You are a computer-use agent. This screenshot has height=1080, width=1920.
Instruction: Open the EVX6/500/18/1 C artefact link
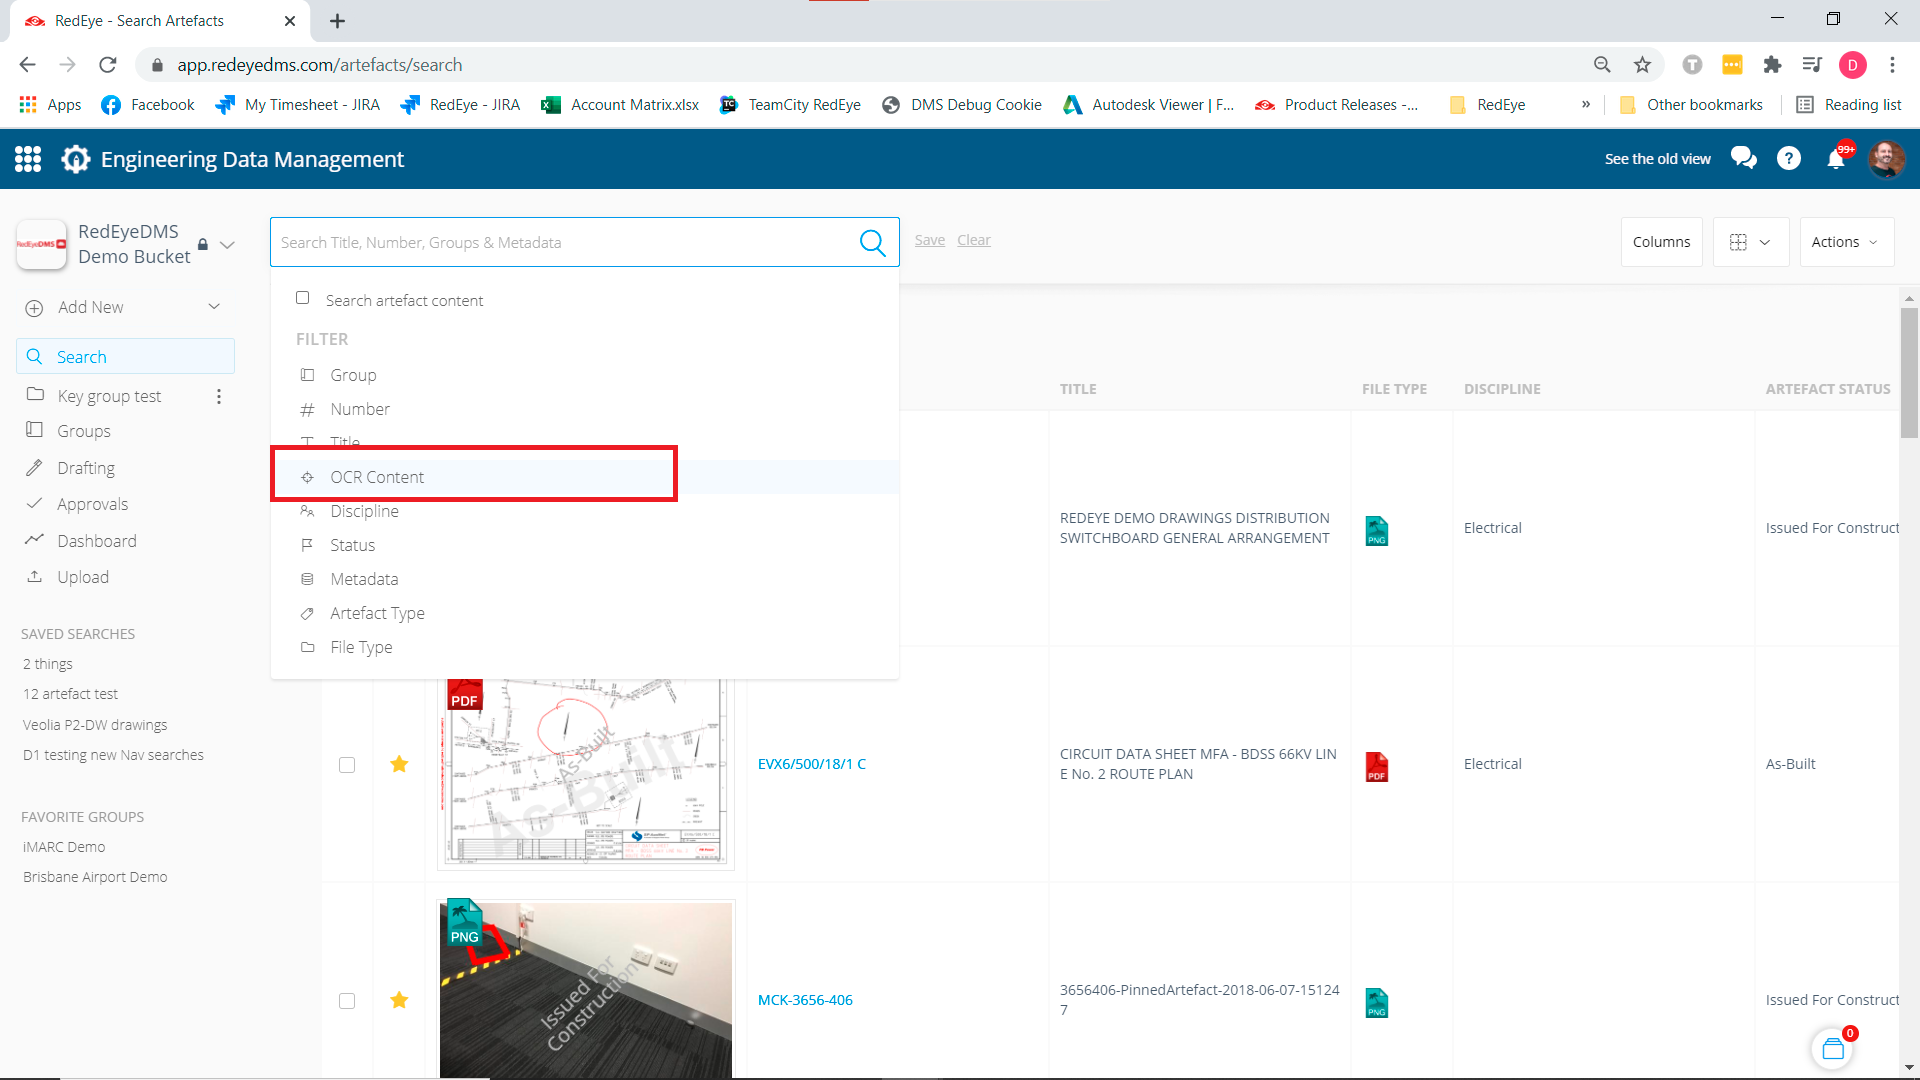(811, 764)
